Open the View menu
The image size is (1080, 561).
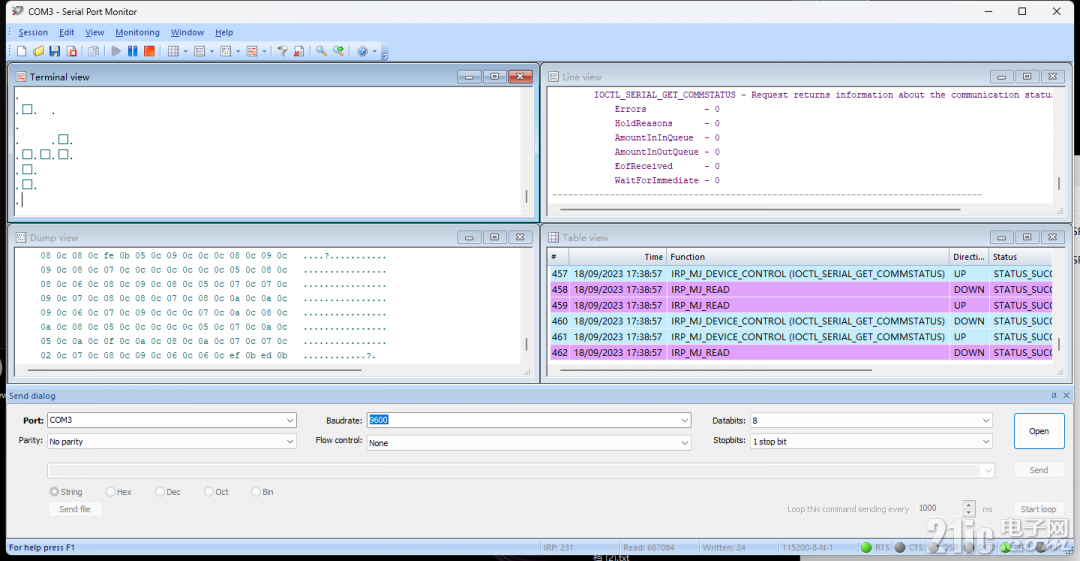[x=94, y=32]
